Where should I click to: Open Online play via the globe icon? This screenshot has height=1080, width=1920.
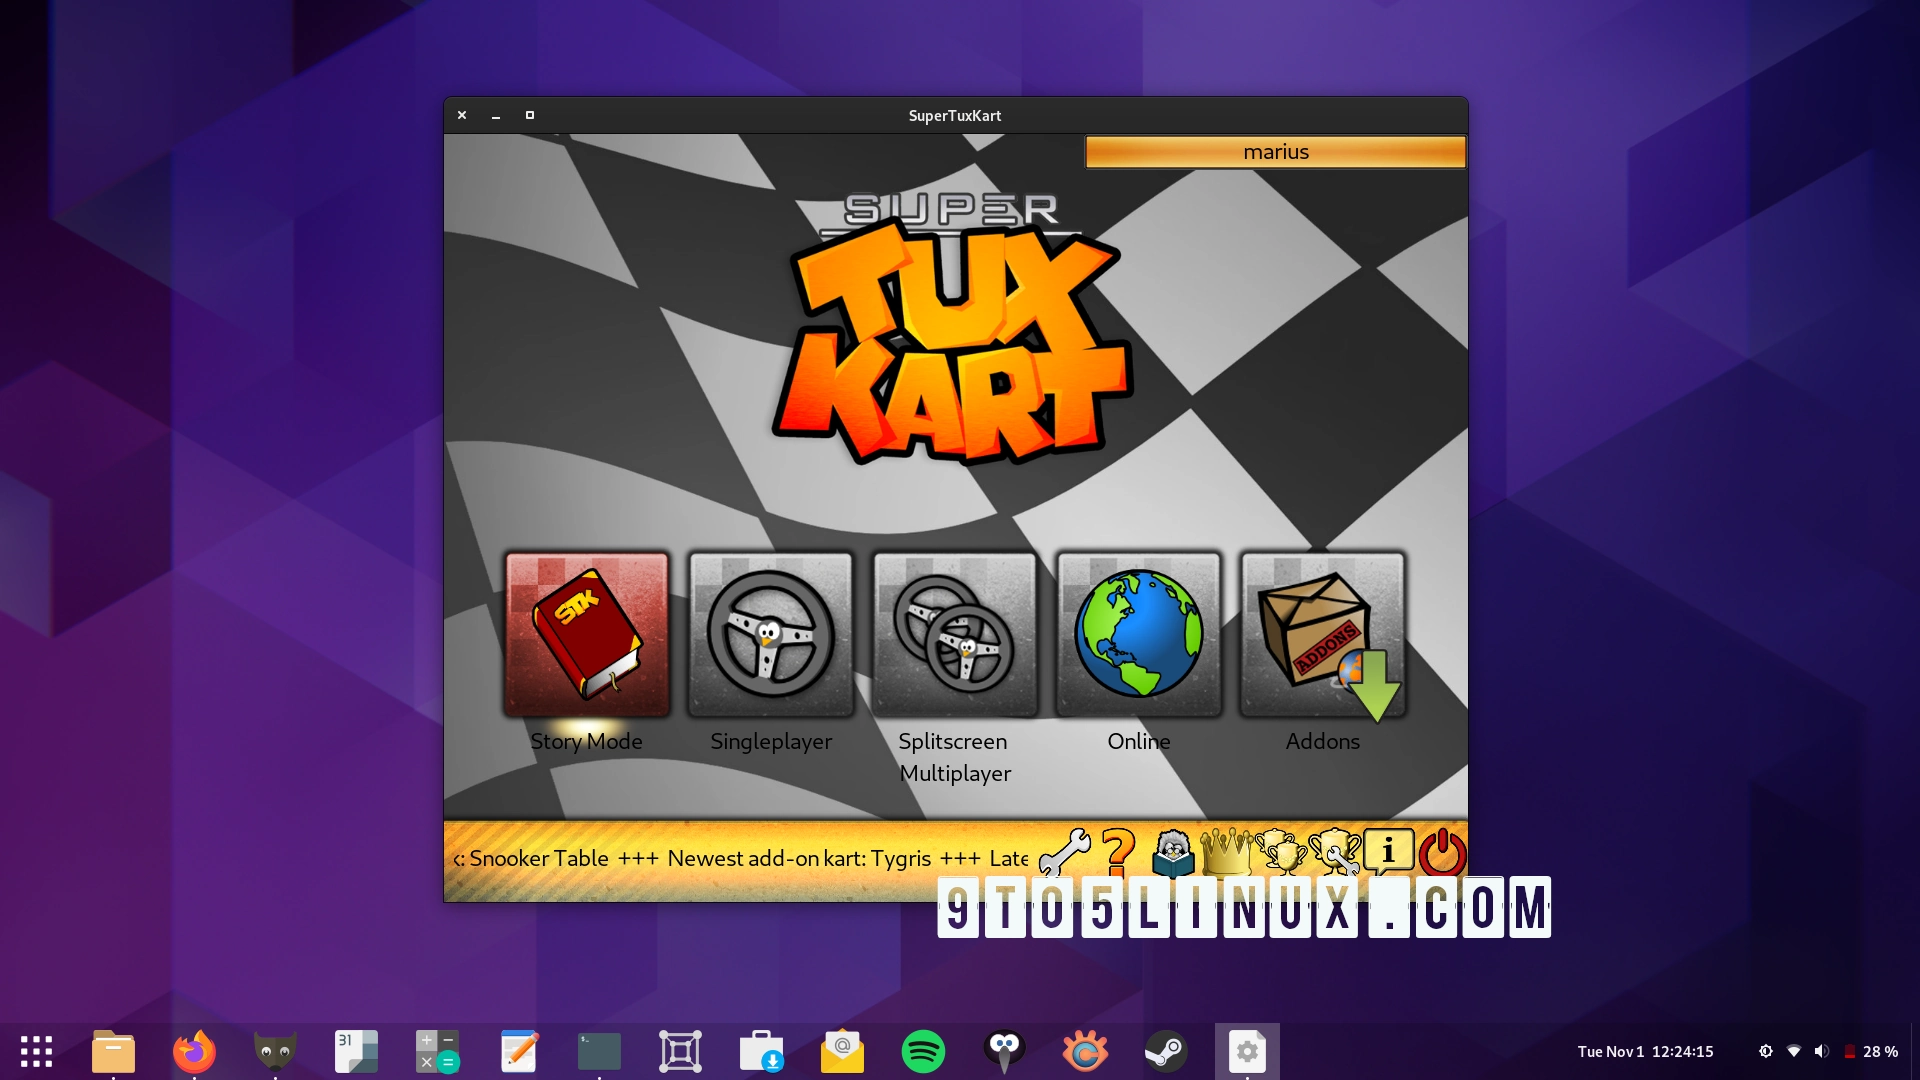[1139, 634]
